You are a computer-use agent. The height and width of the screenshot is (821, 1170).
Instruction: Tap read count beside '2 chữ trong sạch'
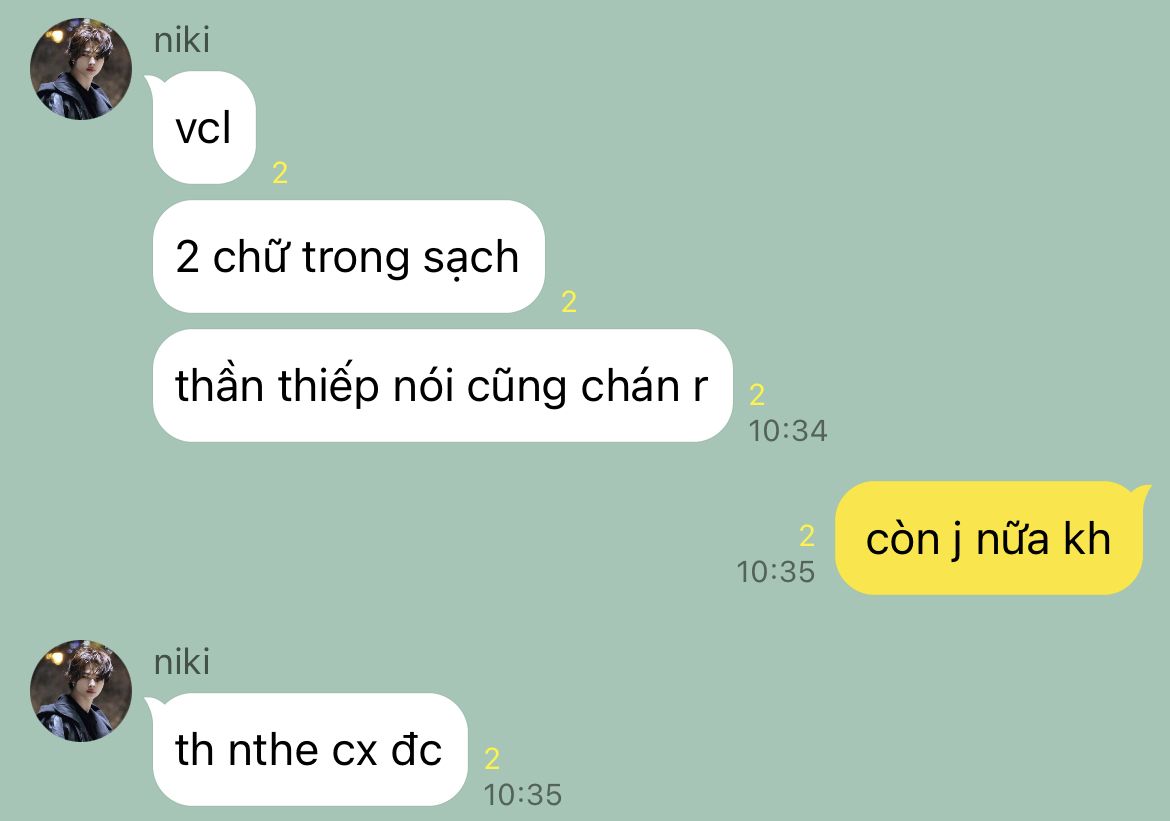point(569,302)
